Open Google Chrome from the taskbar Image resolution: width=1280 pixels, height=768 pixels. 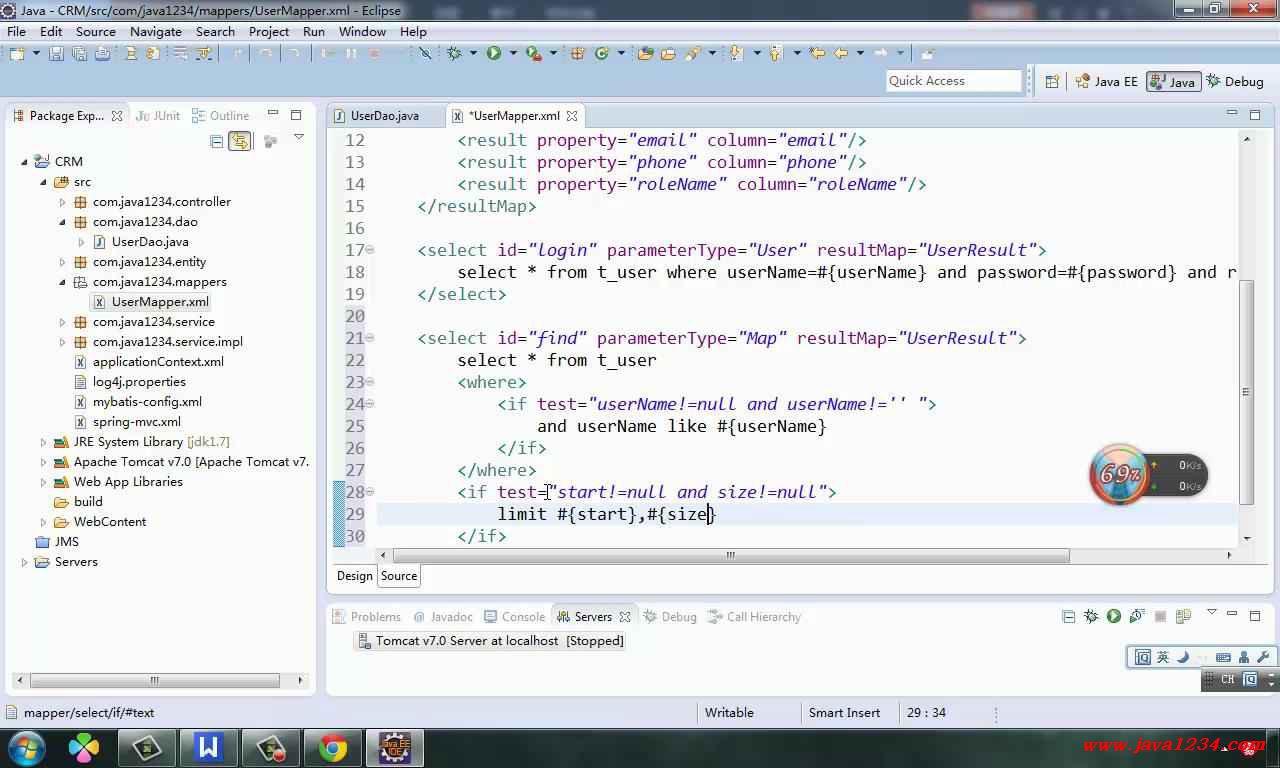[333, 747]
